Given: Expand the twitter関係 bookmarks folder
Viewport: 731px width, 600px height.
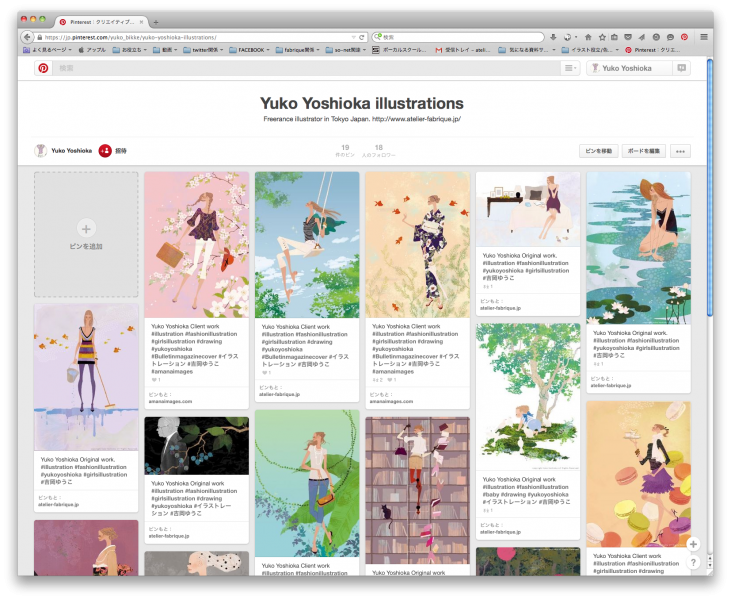Looking at the screenshot, I should tap(203, 50).
